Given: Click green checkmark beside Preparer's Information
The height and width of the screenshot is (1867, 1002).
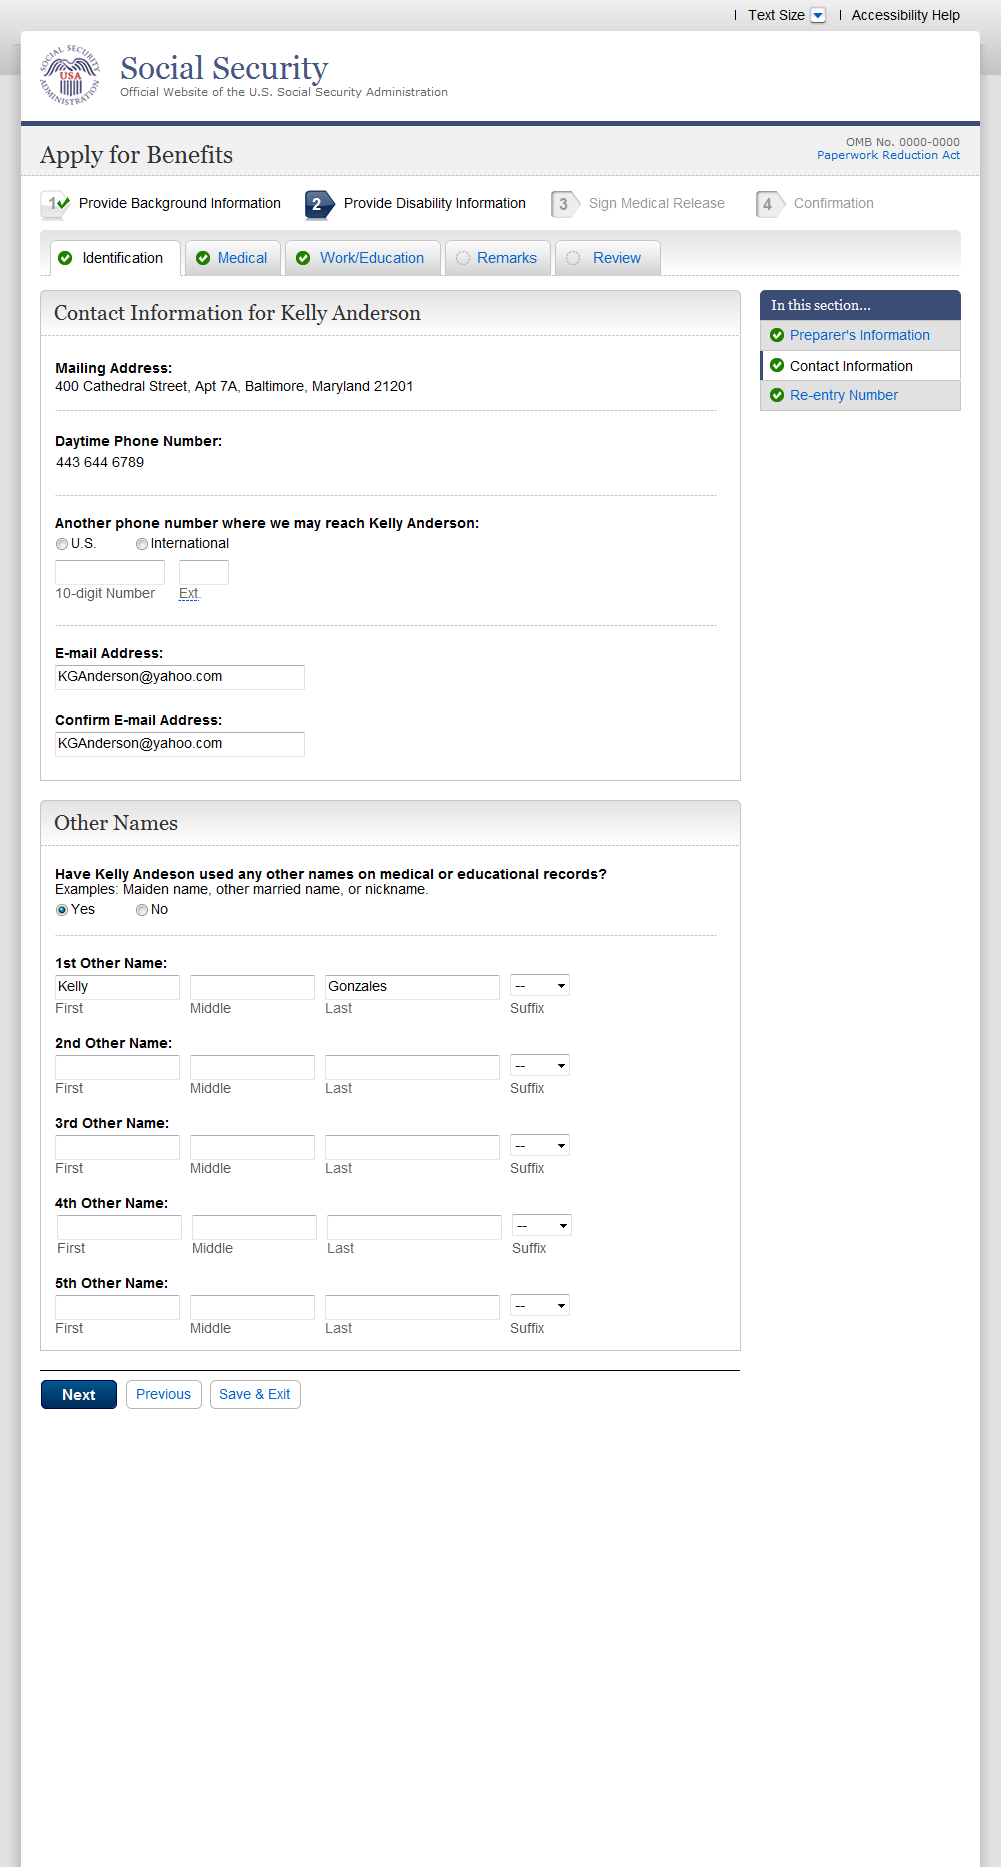Looking at the screenshot, I should point(777,335).
